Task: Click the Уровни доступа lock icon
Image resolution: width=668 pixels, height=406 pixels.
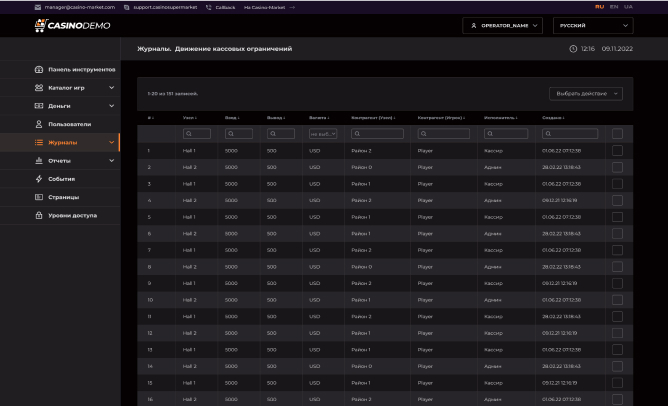Action: coord(38,215)
